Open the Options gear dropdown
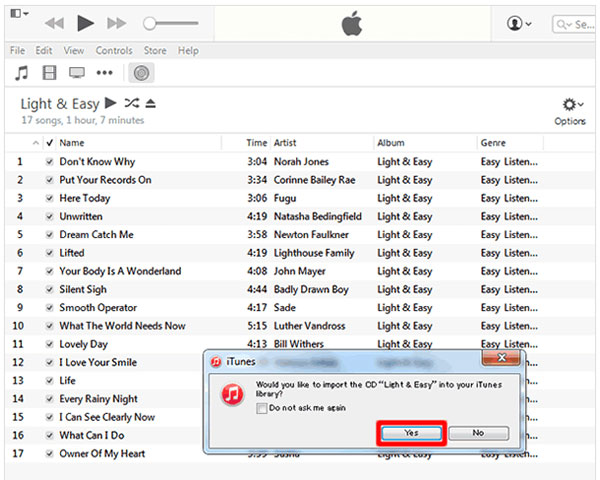The height and width of the screenshot is (480, 600). coord(570,111)
